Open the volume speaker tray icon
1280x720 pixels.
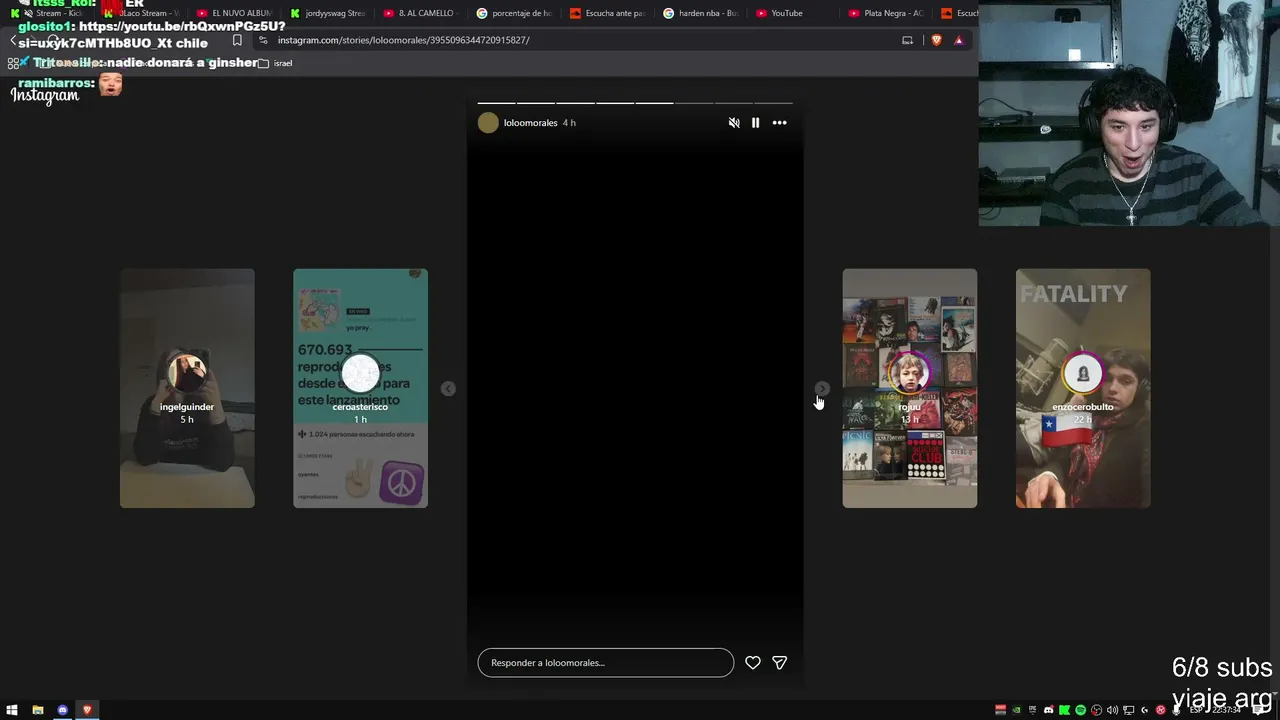(x=1113, y=710)
